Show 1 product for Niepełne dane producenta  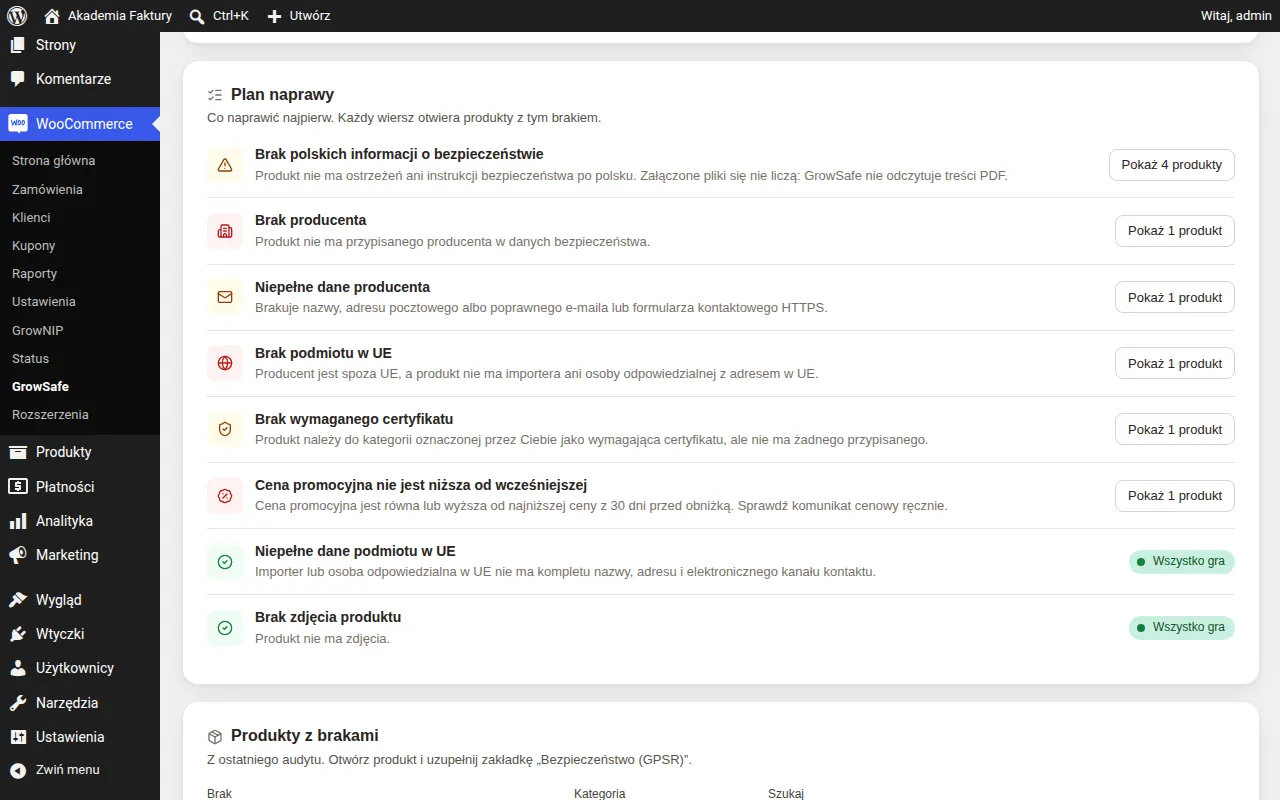point(1175,297)
